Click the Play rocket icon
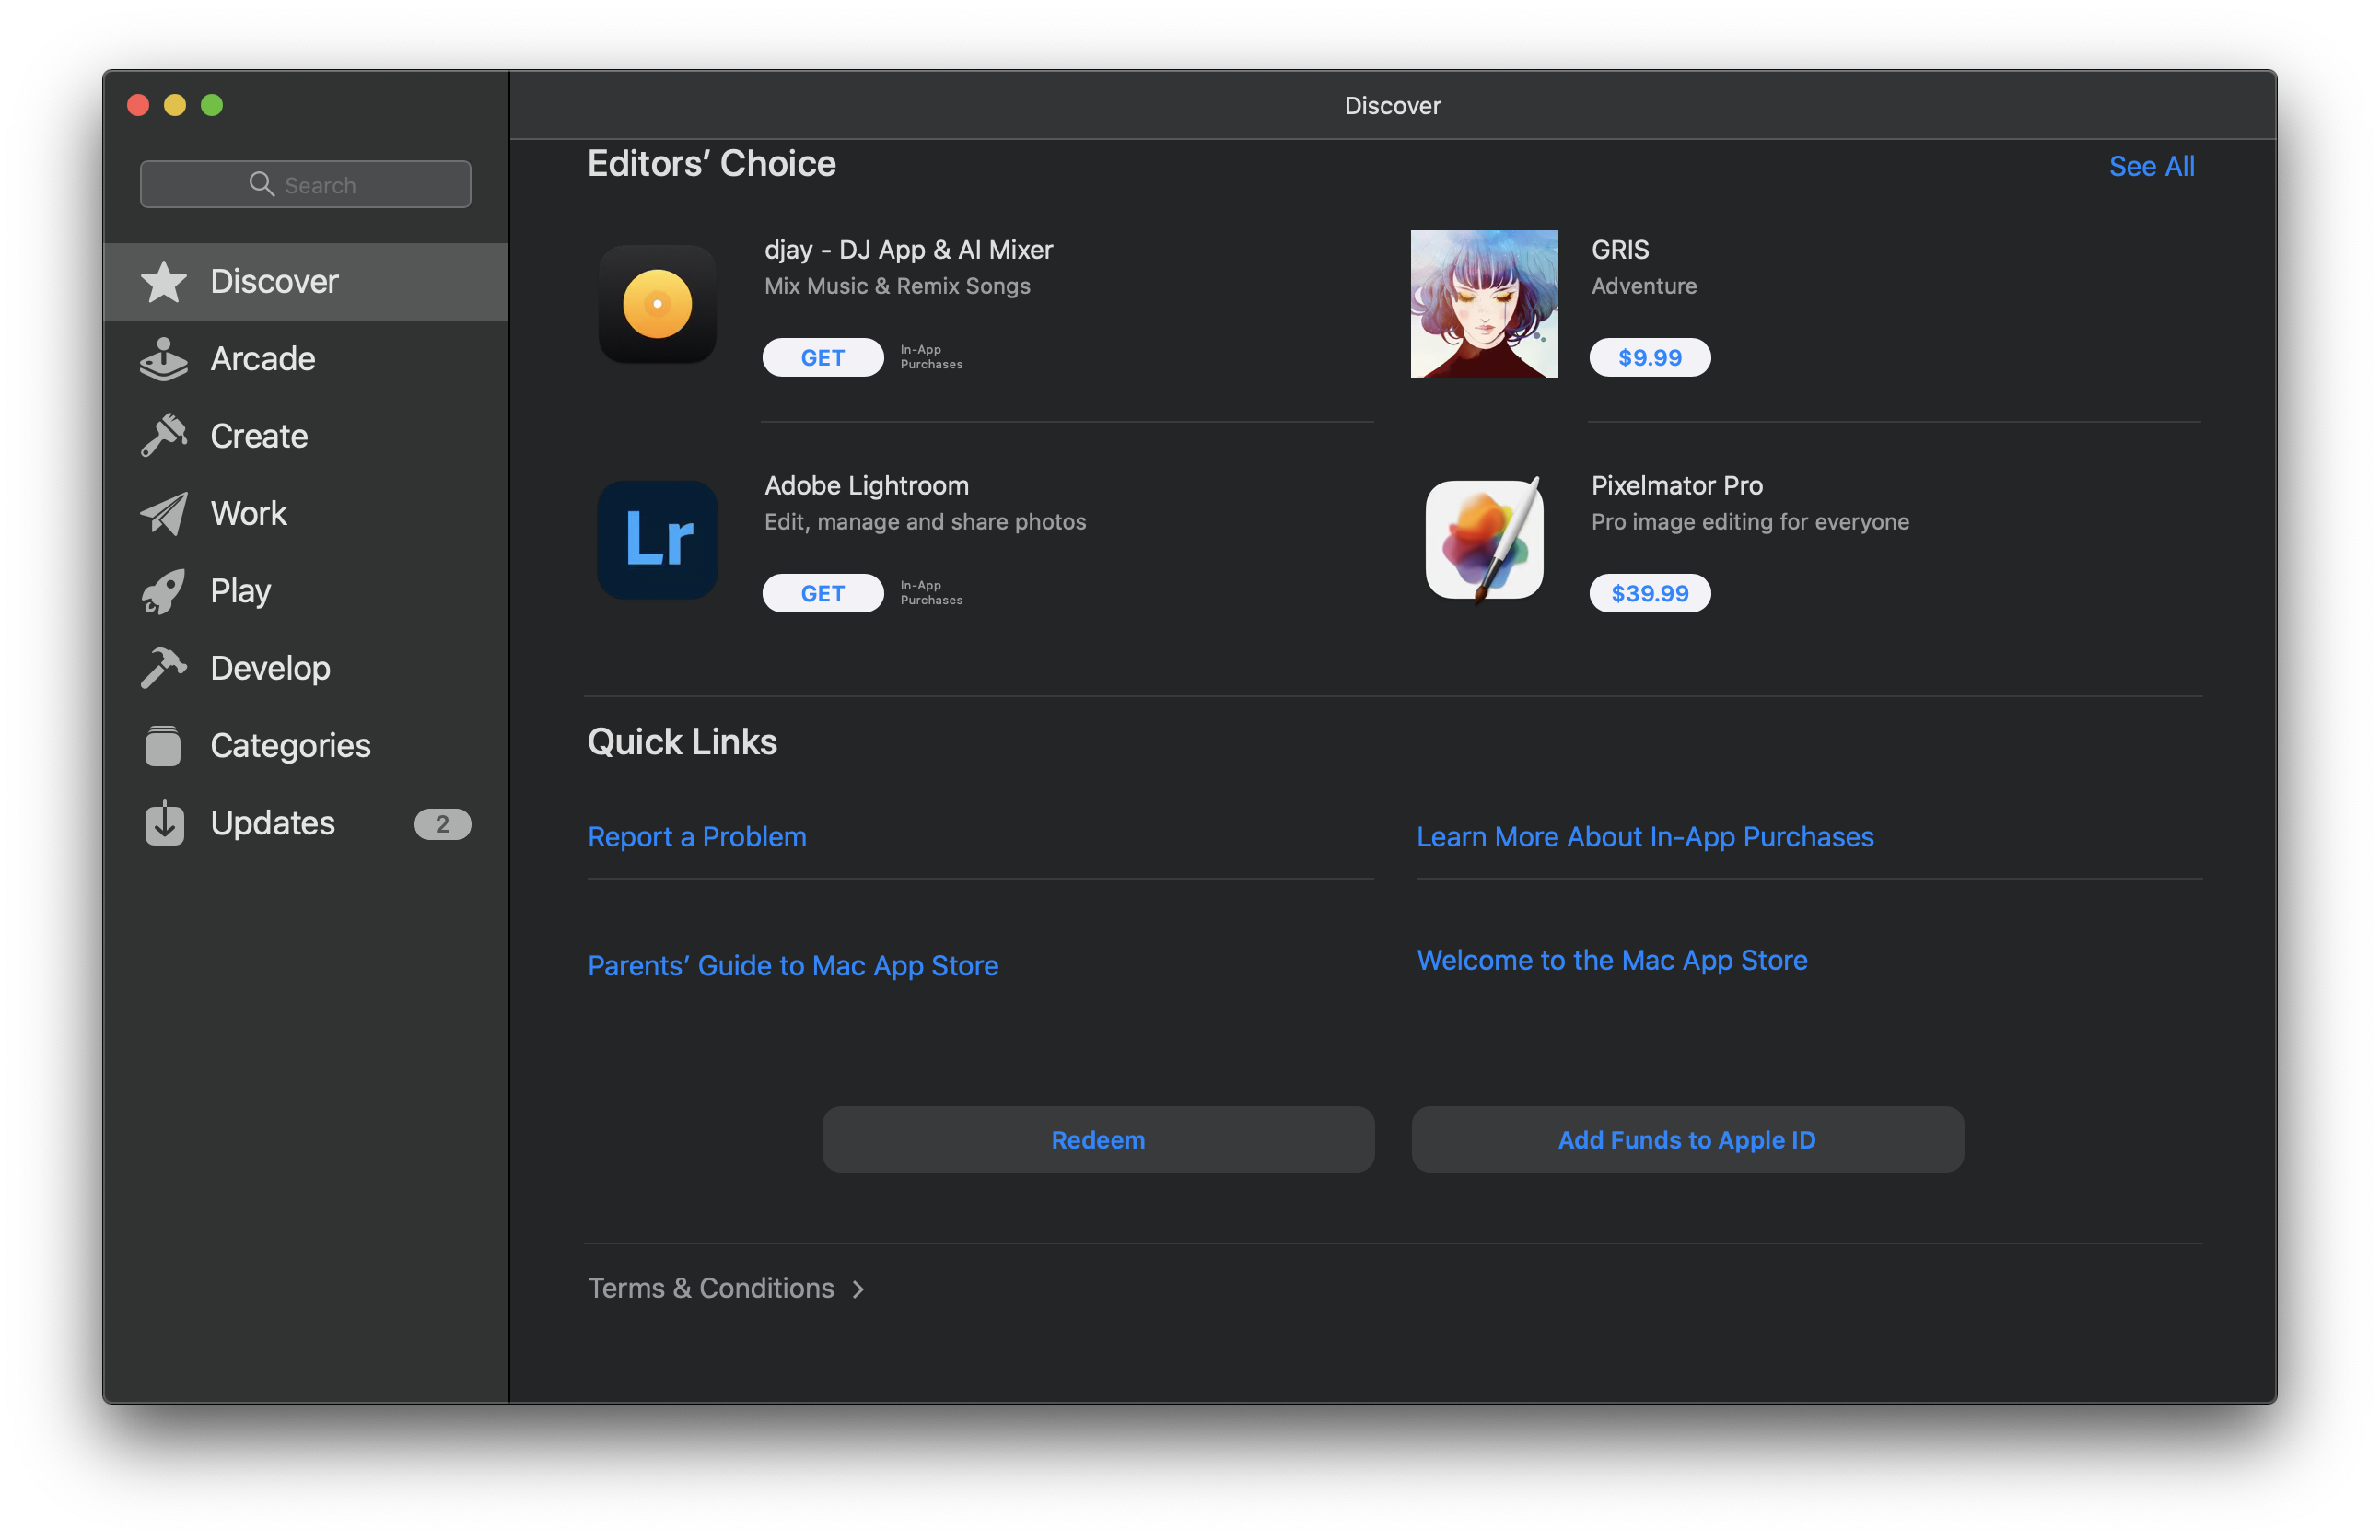The height and width of the screenshot is (1540, 2380). pyautogui.click(x=164, y=591)
